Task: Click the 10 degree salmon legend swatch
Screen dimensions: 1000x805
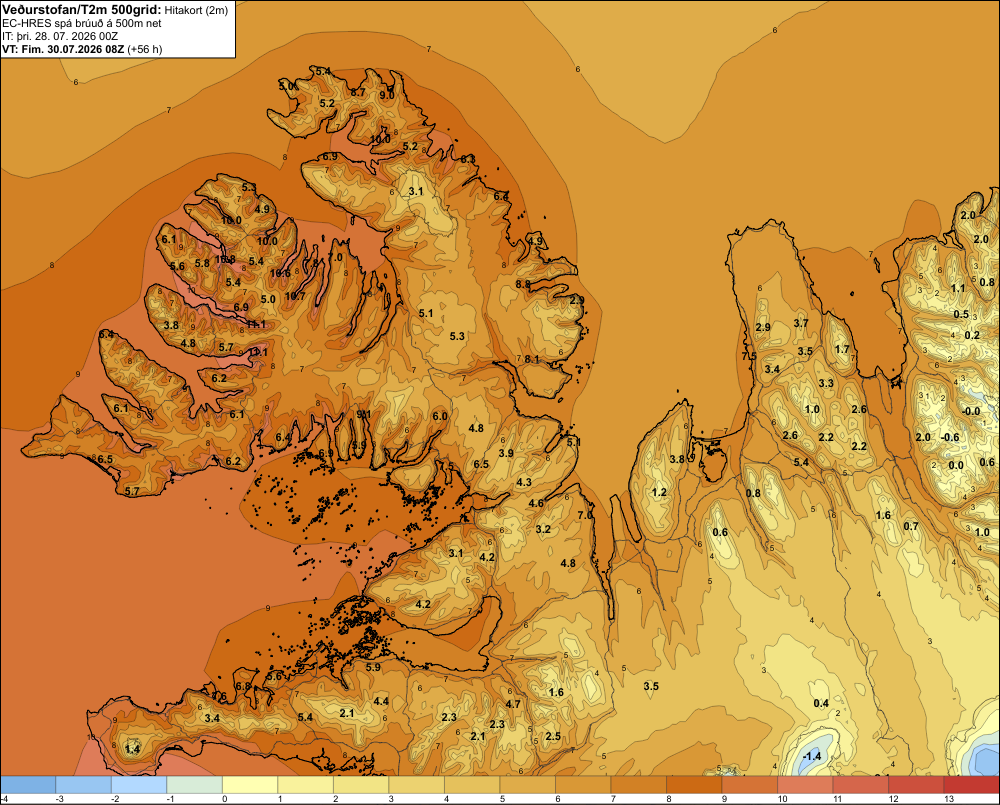Action: 805,784
